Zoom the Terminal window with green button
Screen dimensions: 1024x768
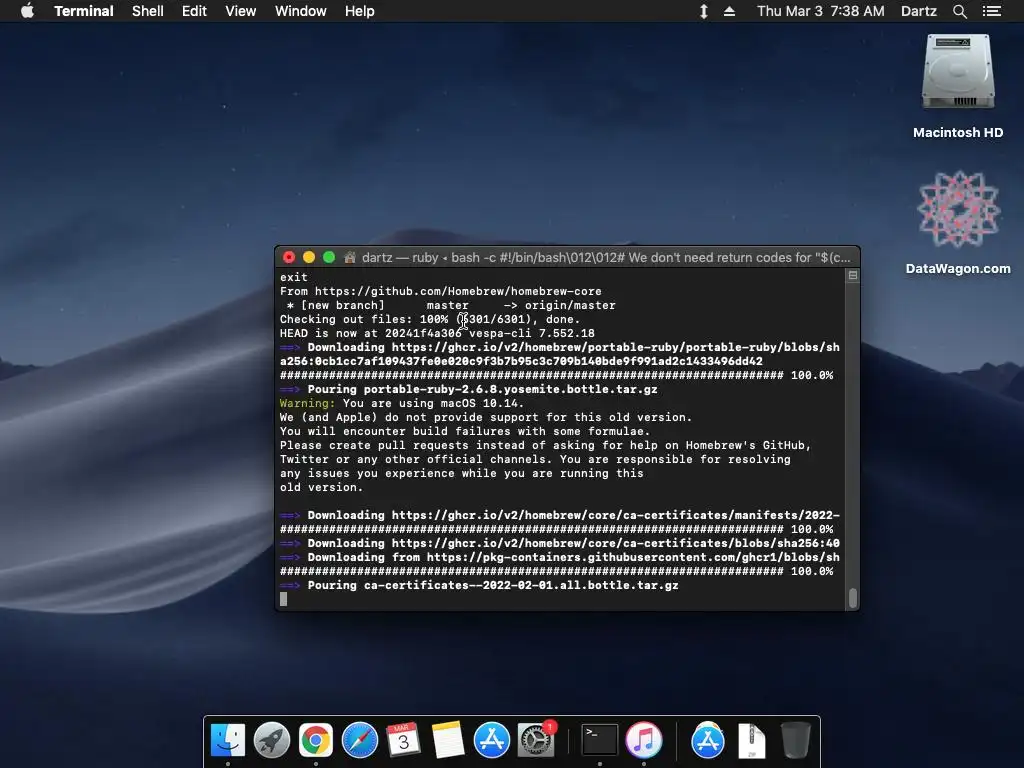click(329, 257)
